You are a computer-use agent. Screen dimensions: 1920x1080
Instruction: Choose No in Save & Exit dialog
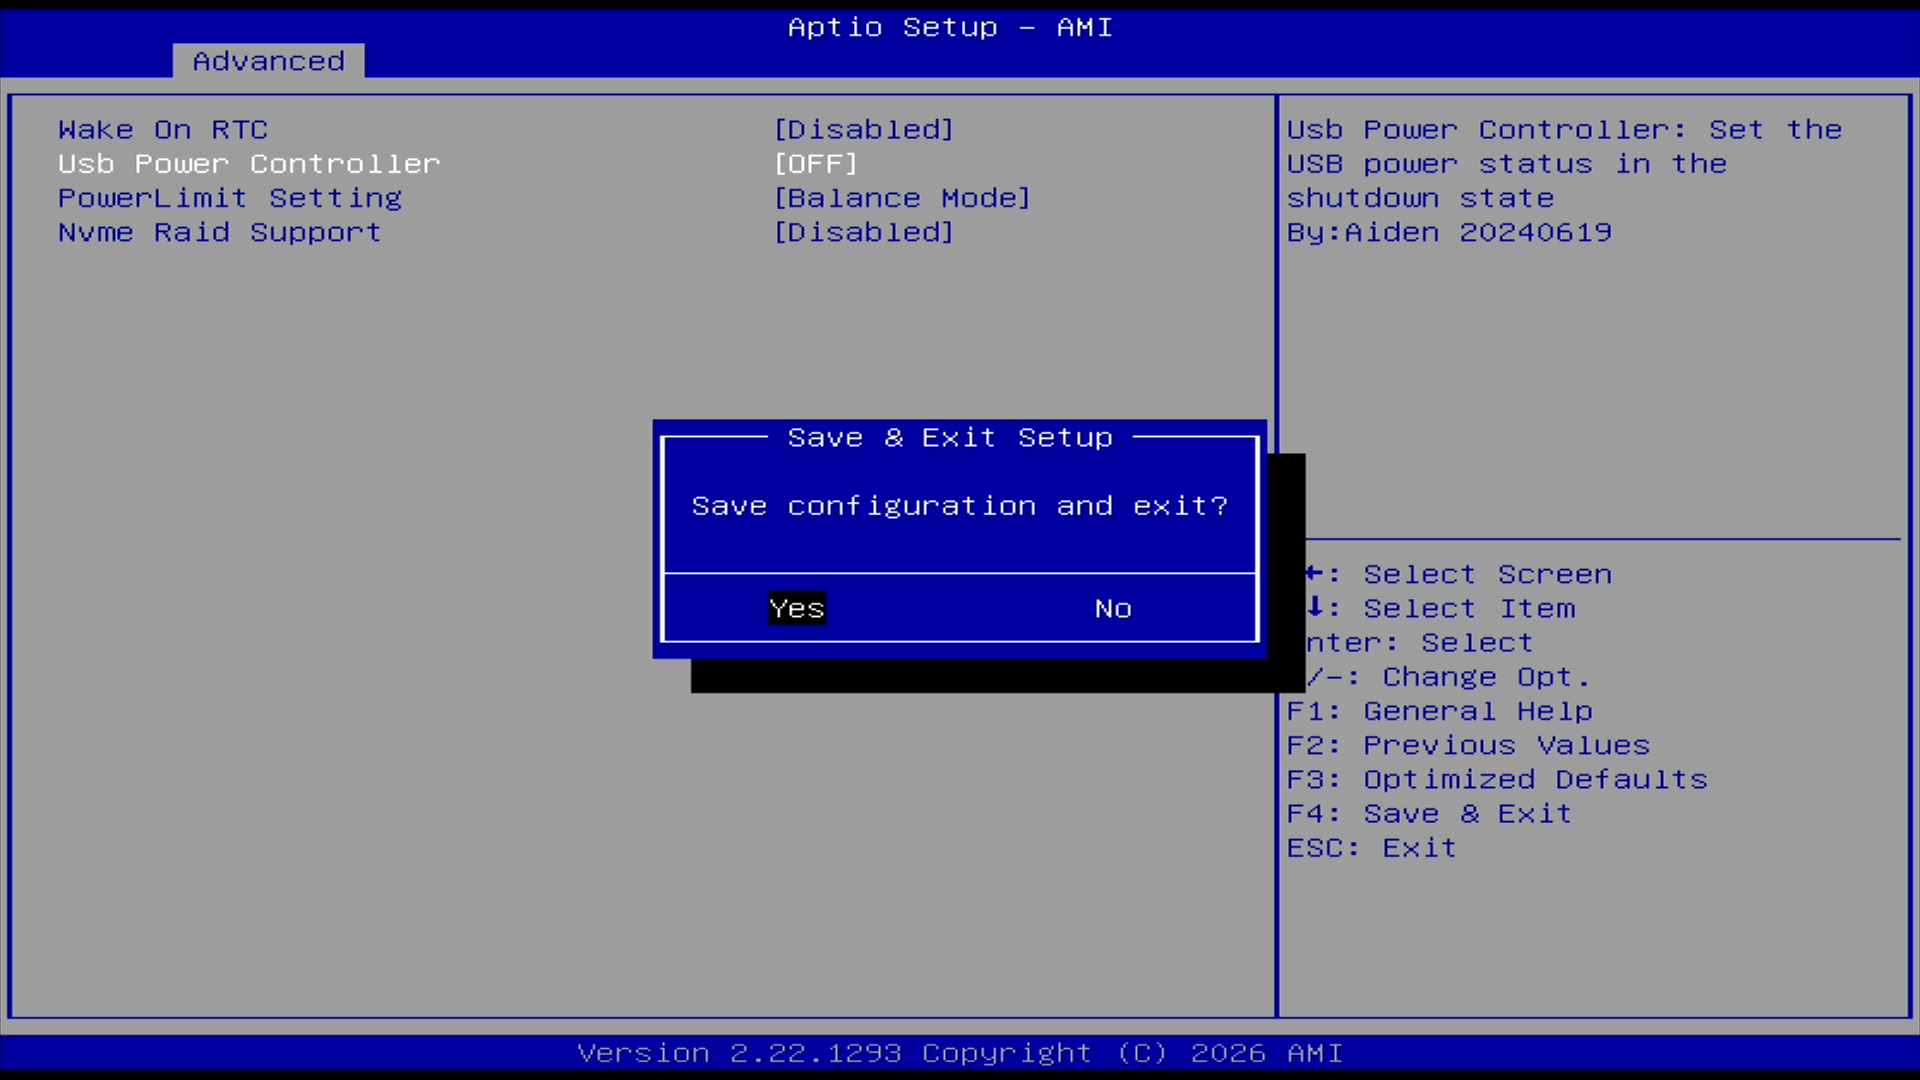point(1113,608)
